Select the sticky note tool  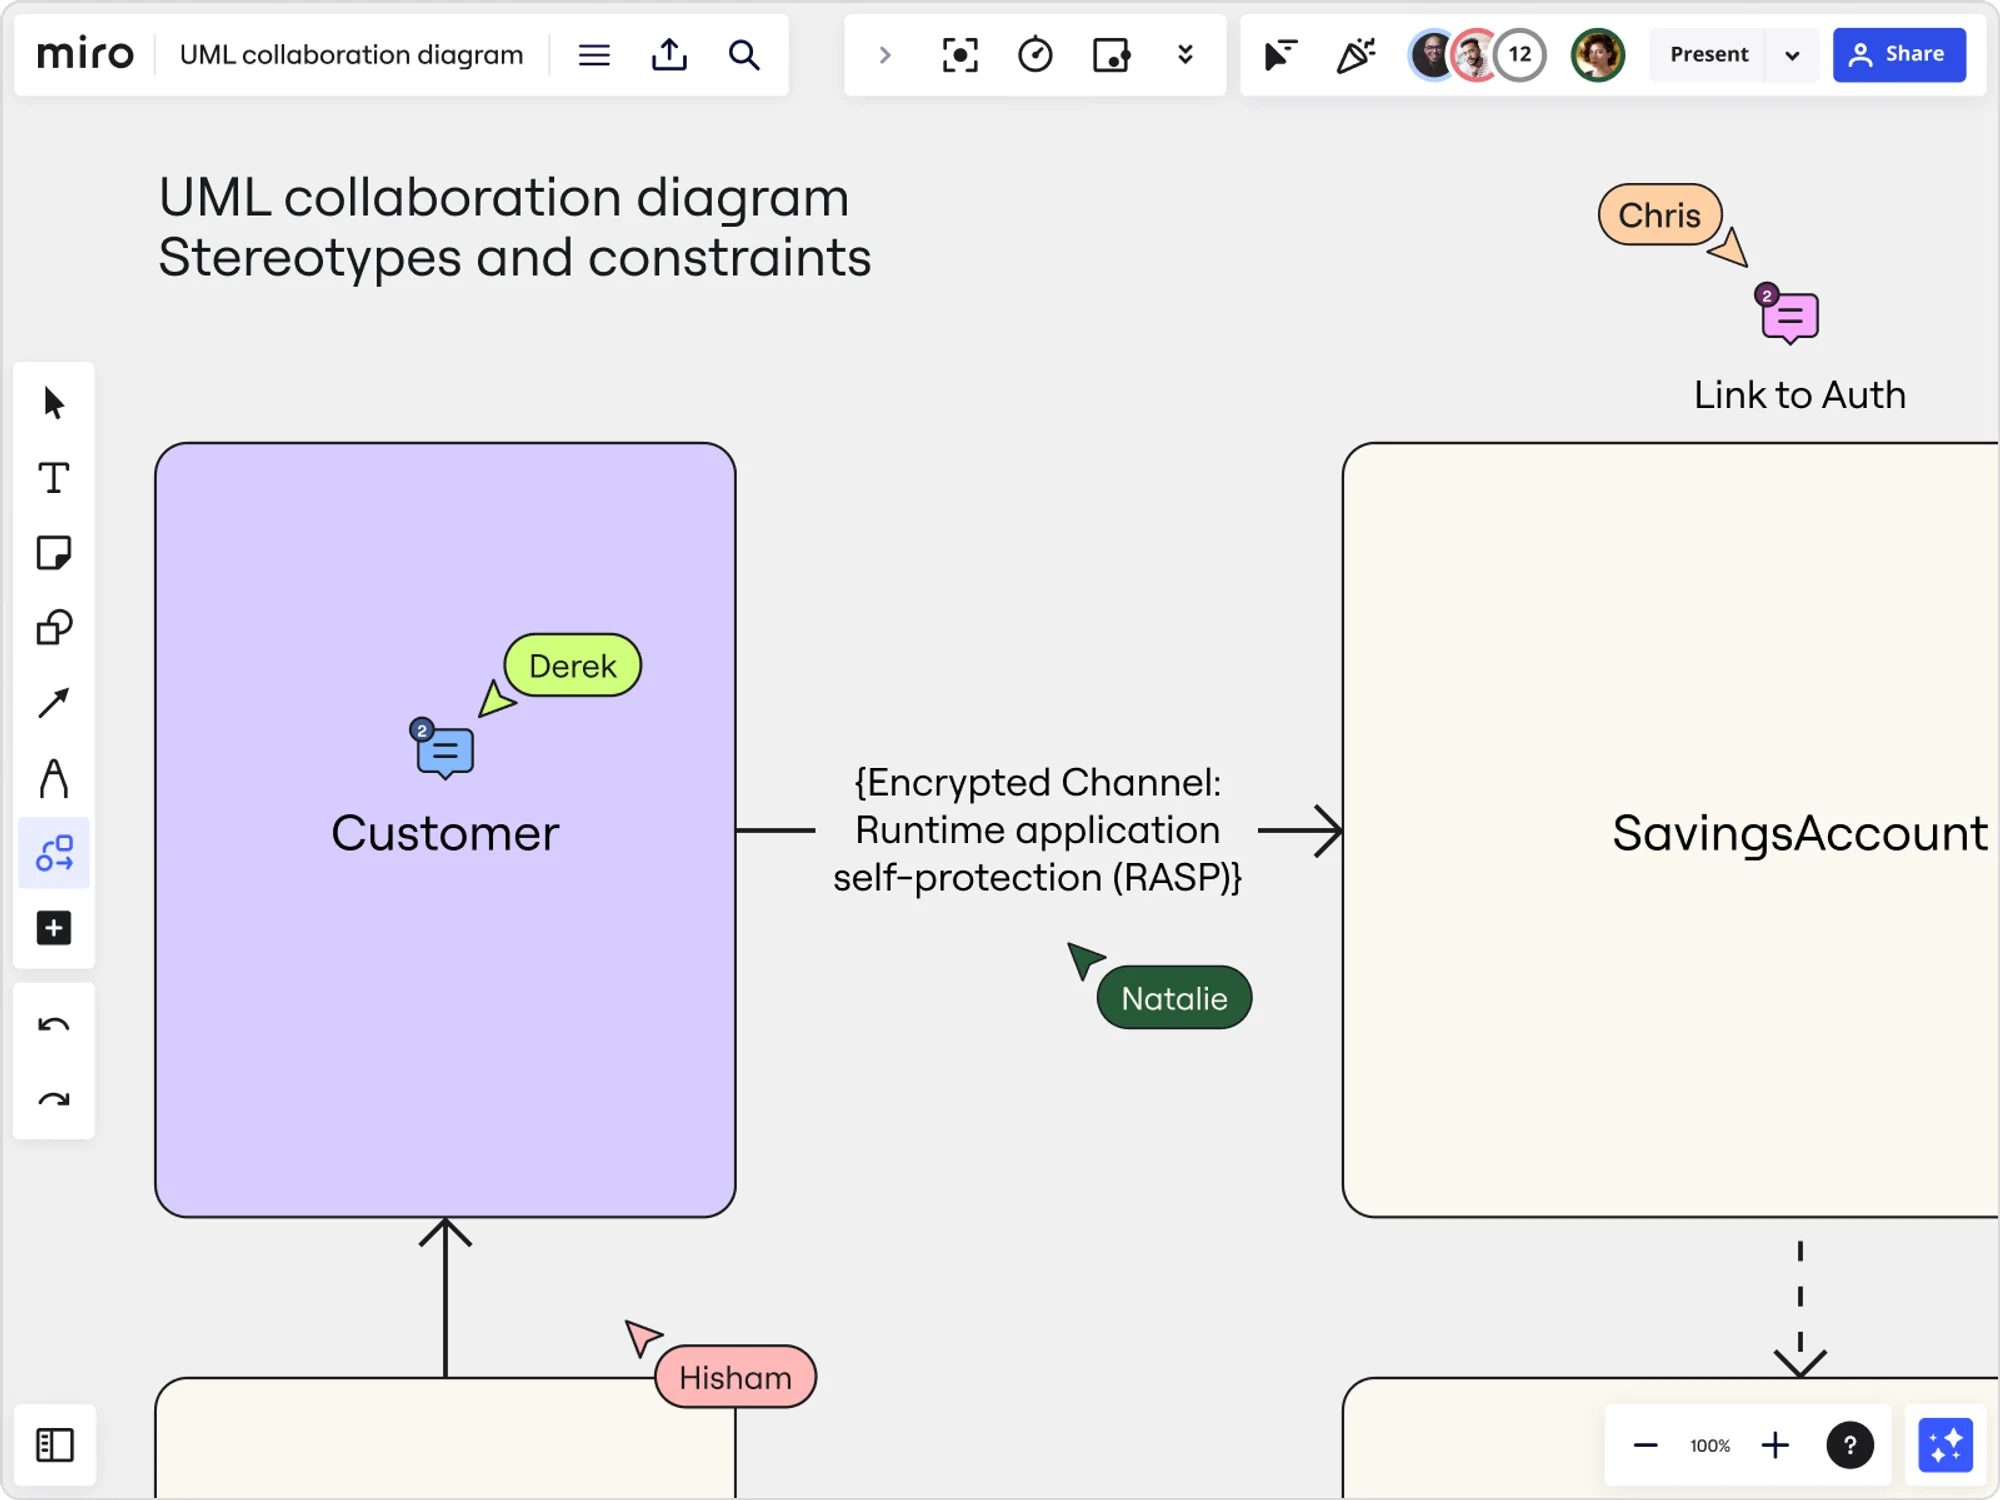54,553
